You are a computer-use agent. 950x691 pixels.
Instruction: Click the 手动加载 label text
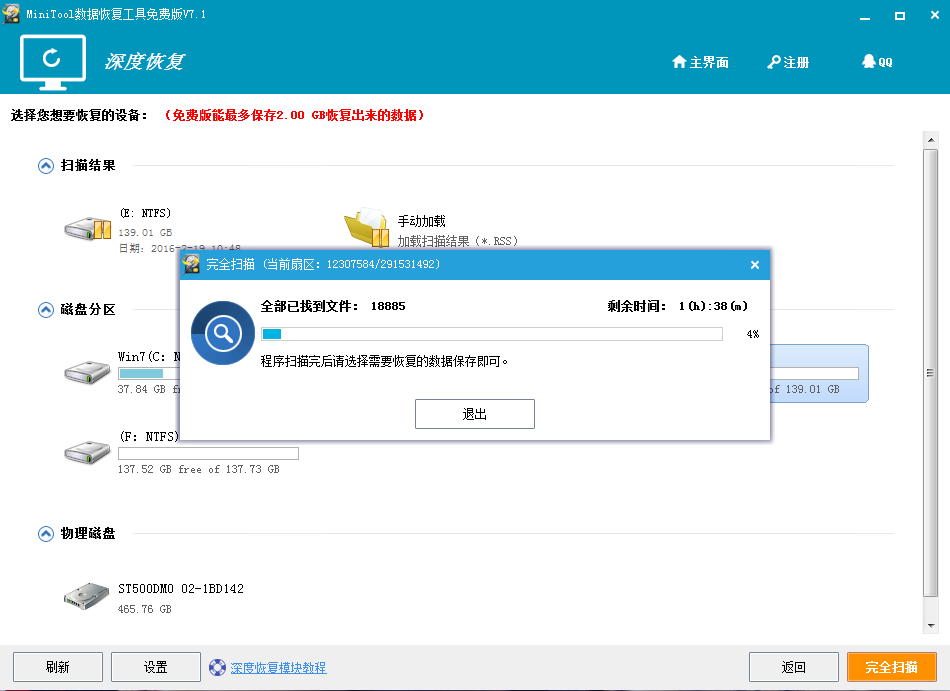point(422,221)
